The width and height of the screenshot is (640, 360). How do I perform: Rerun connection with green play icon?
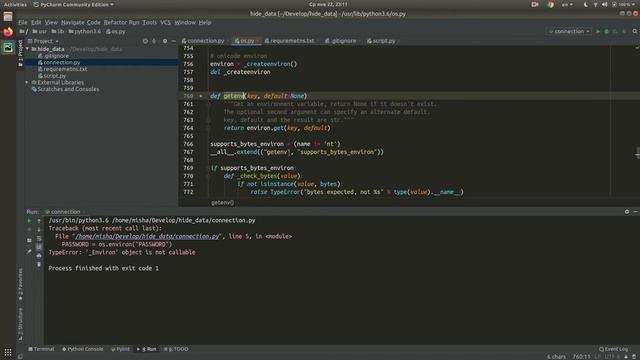(29, 221)
